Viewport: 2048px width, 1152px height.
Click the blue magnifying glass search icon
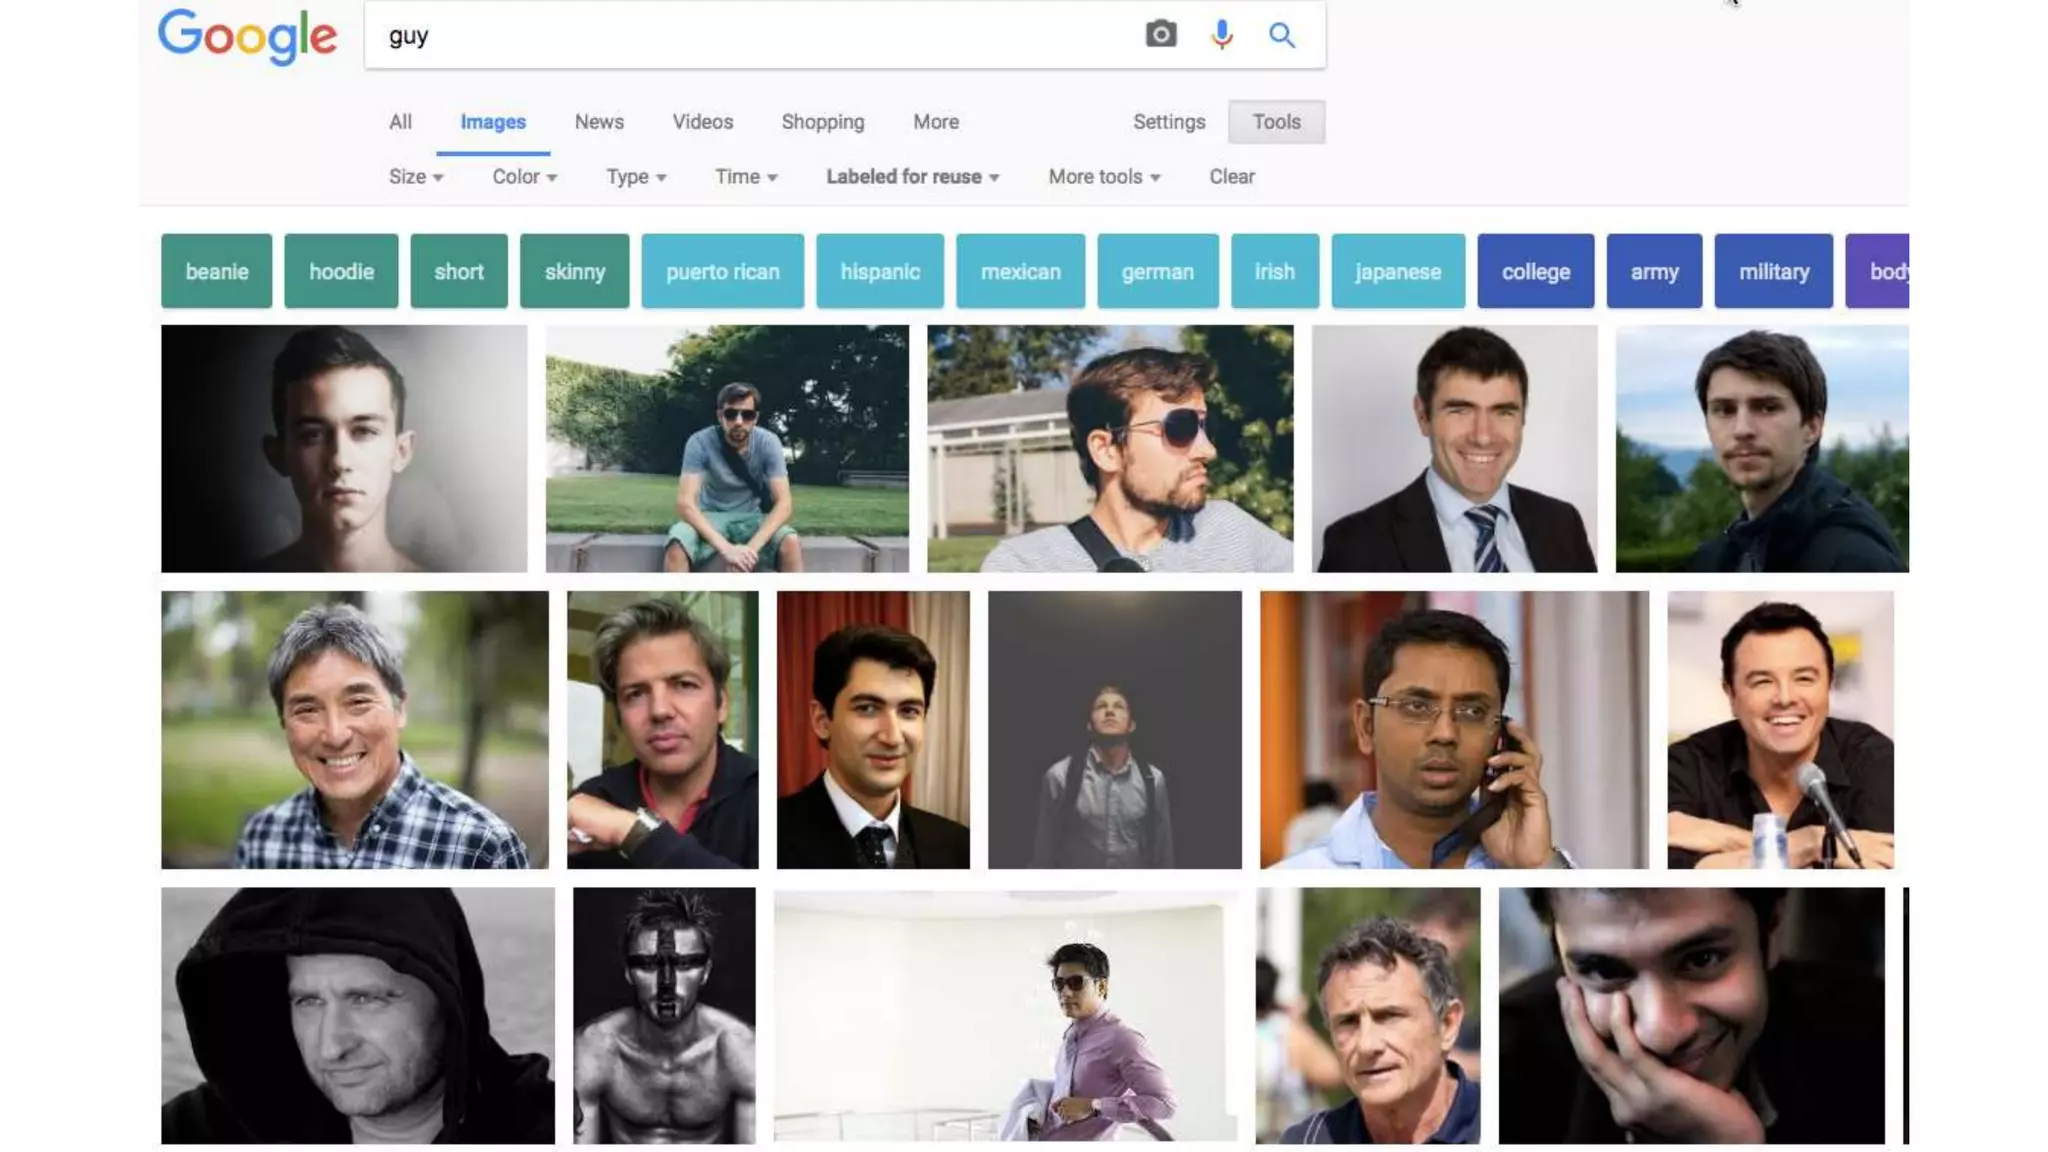tap(1282, 35)
